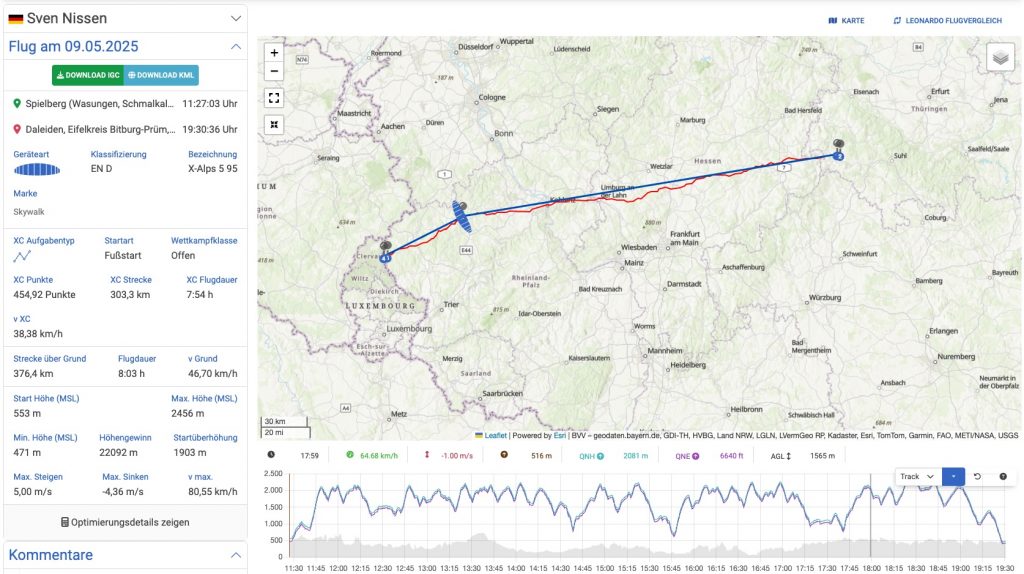Click the QNH info icon
Screen dimensions: 1024x574
pos(600,456)
